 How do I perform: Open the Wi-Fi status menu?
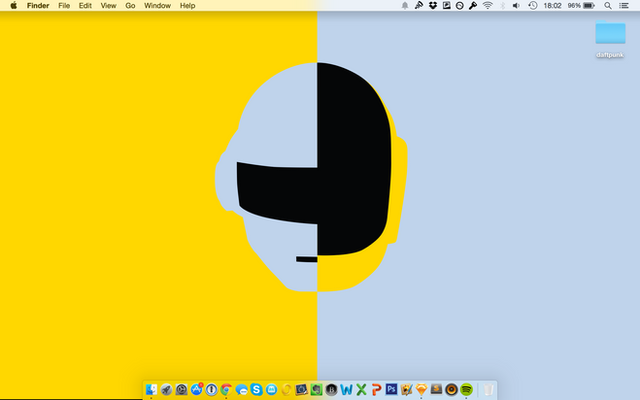coord(487,6)
